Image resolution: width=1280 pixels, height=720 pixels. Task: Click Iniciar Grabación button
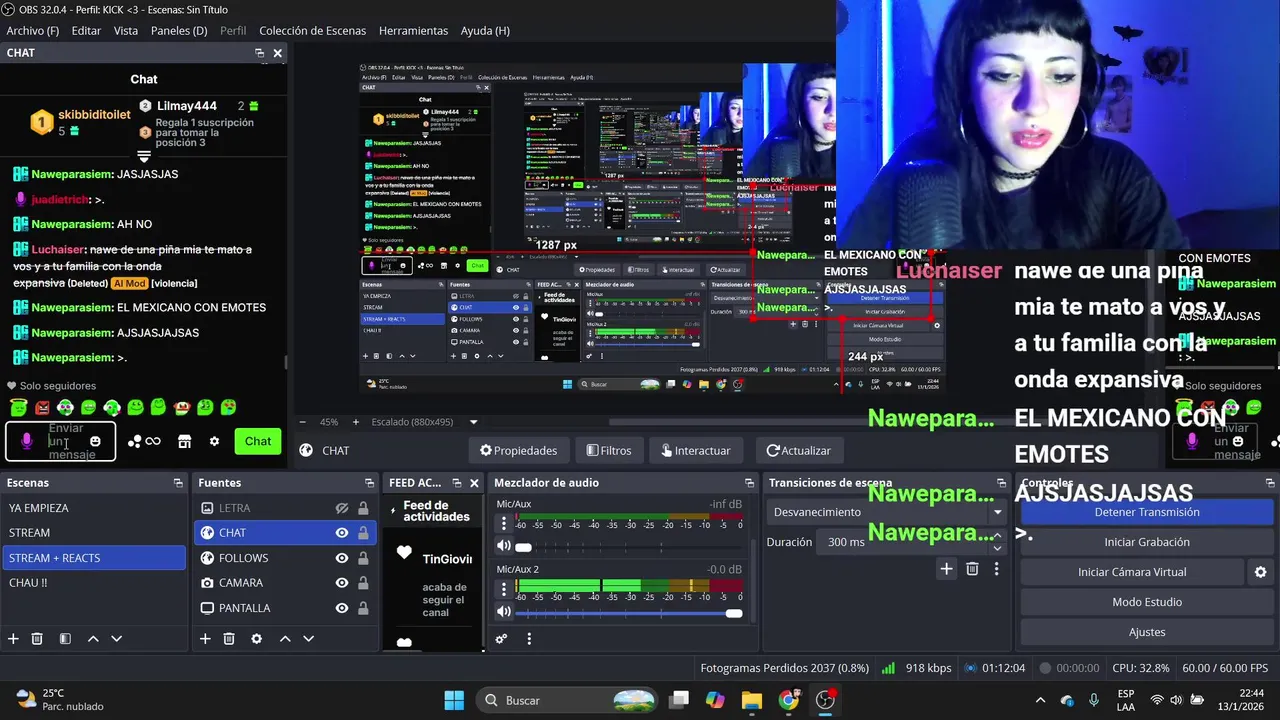(x=1147, y=542)
